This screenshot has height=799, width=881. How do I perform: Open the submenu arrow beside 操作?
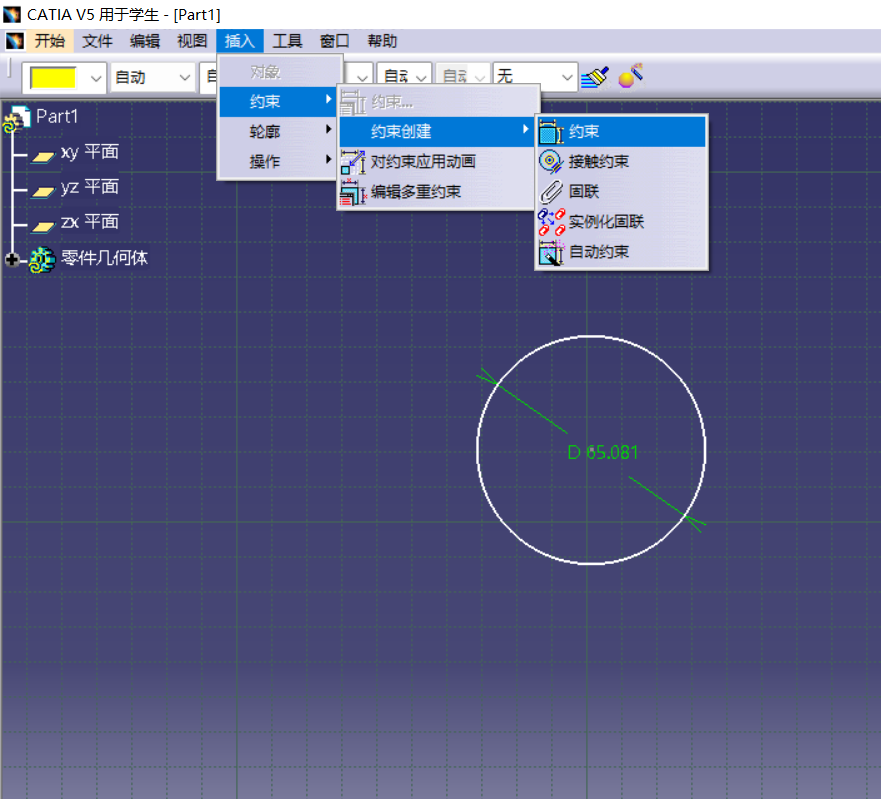tap(329, 160)
